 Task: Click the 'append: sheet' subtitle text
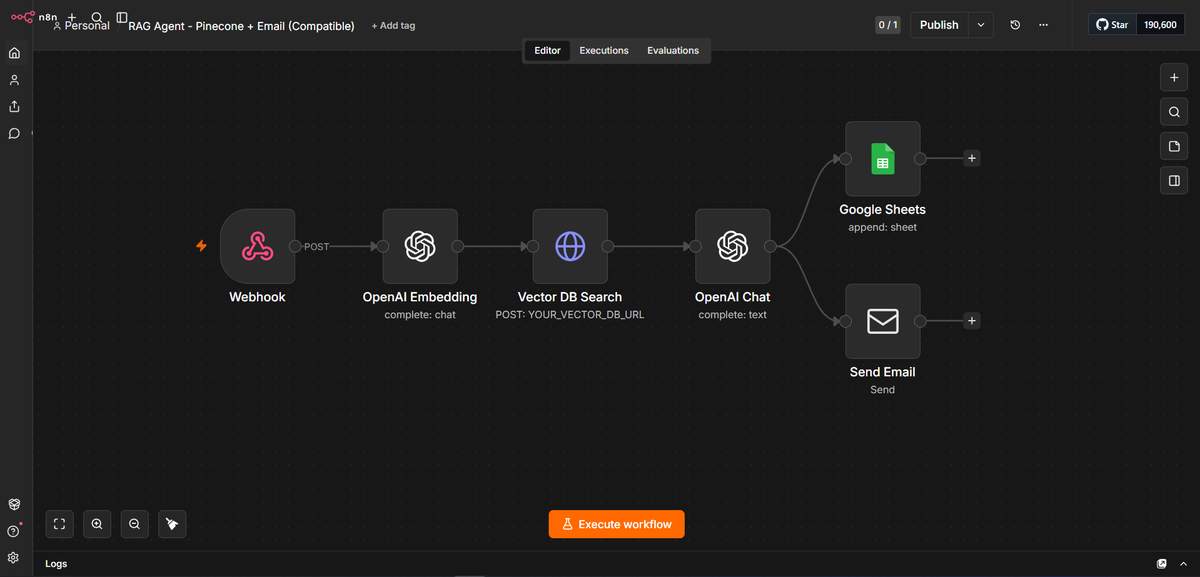tap(883, 227)
